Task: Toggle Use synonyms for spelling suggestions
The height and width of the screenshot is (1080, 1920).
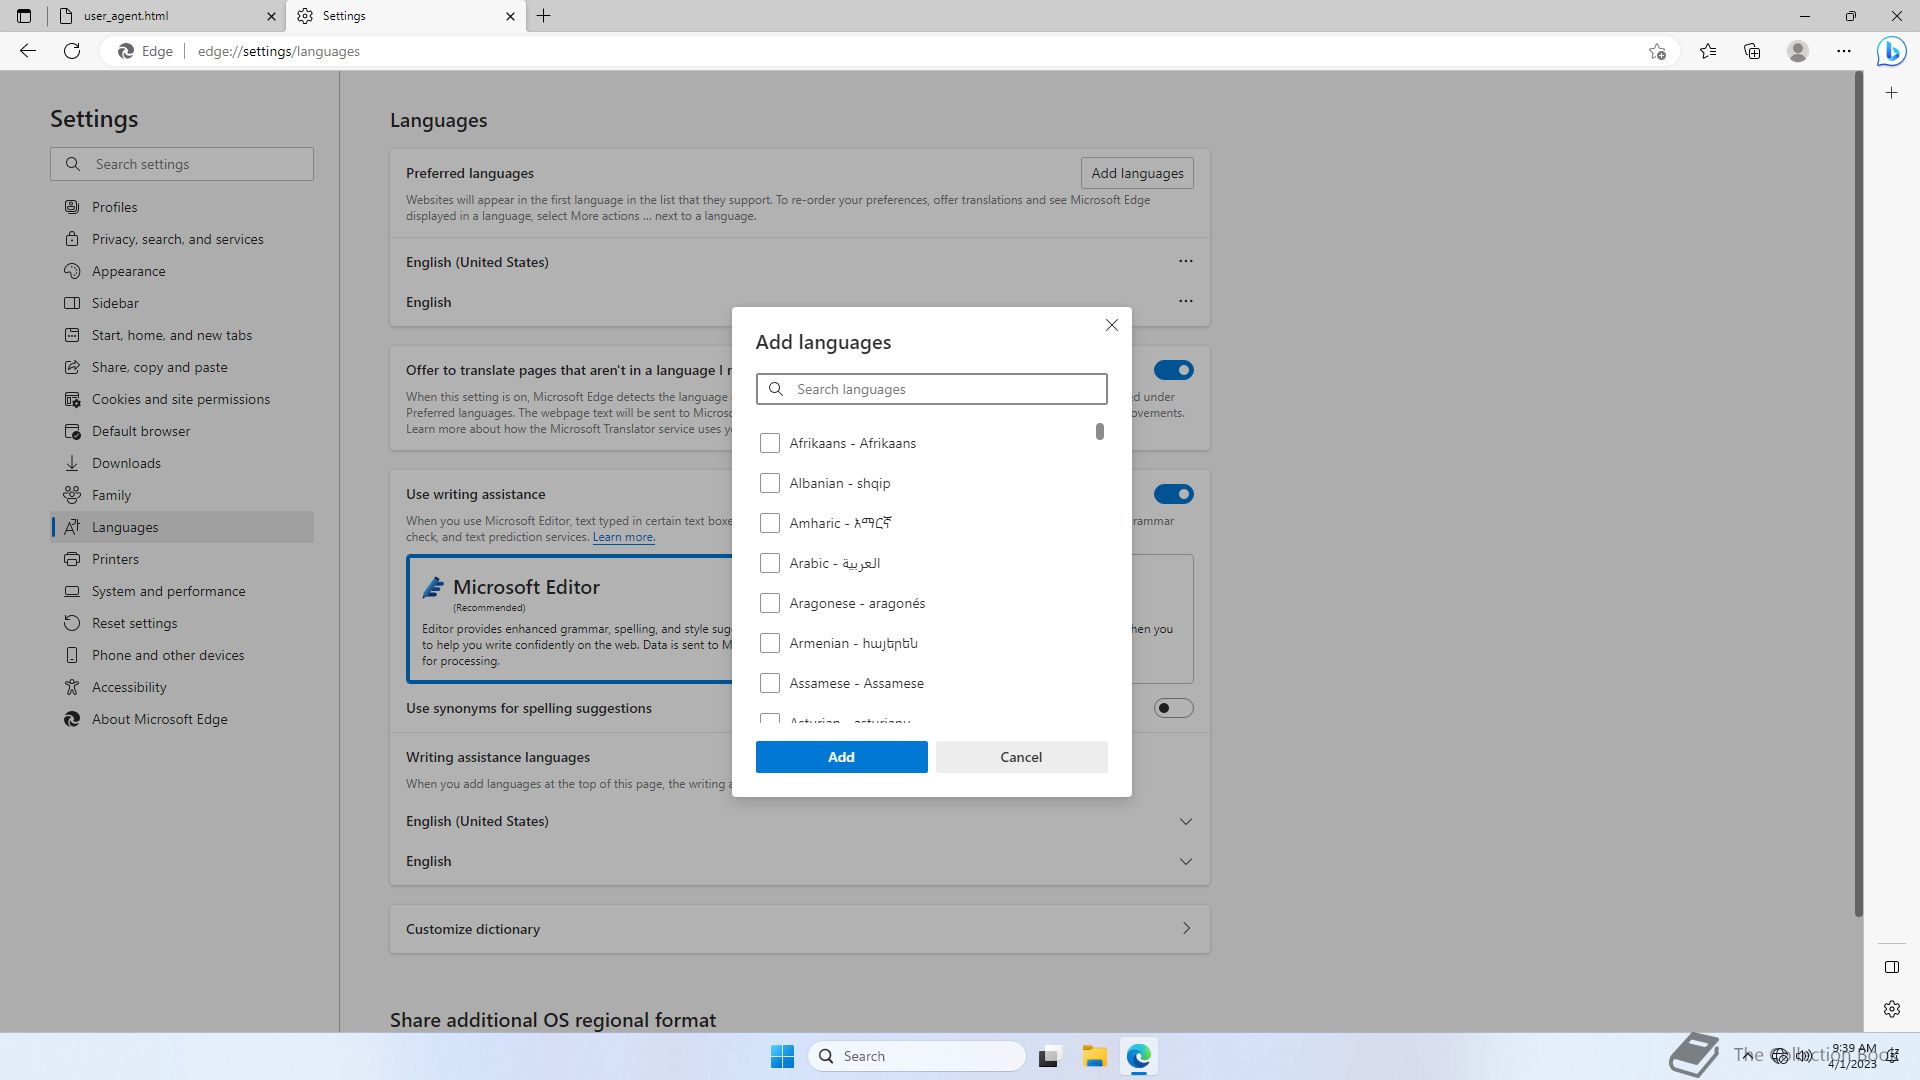Action: pyautogui.click(x=1173, y=708)
